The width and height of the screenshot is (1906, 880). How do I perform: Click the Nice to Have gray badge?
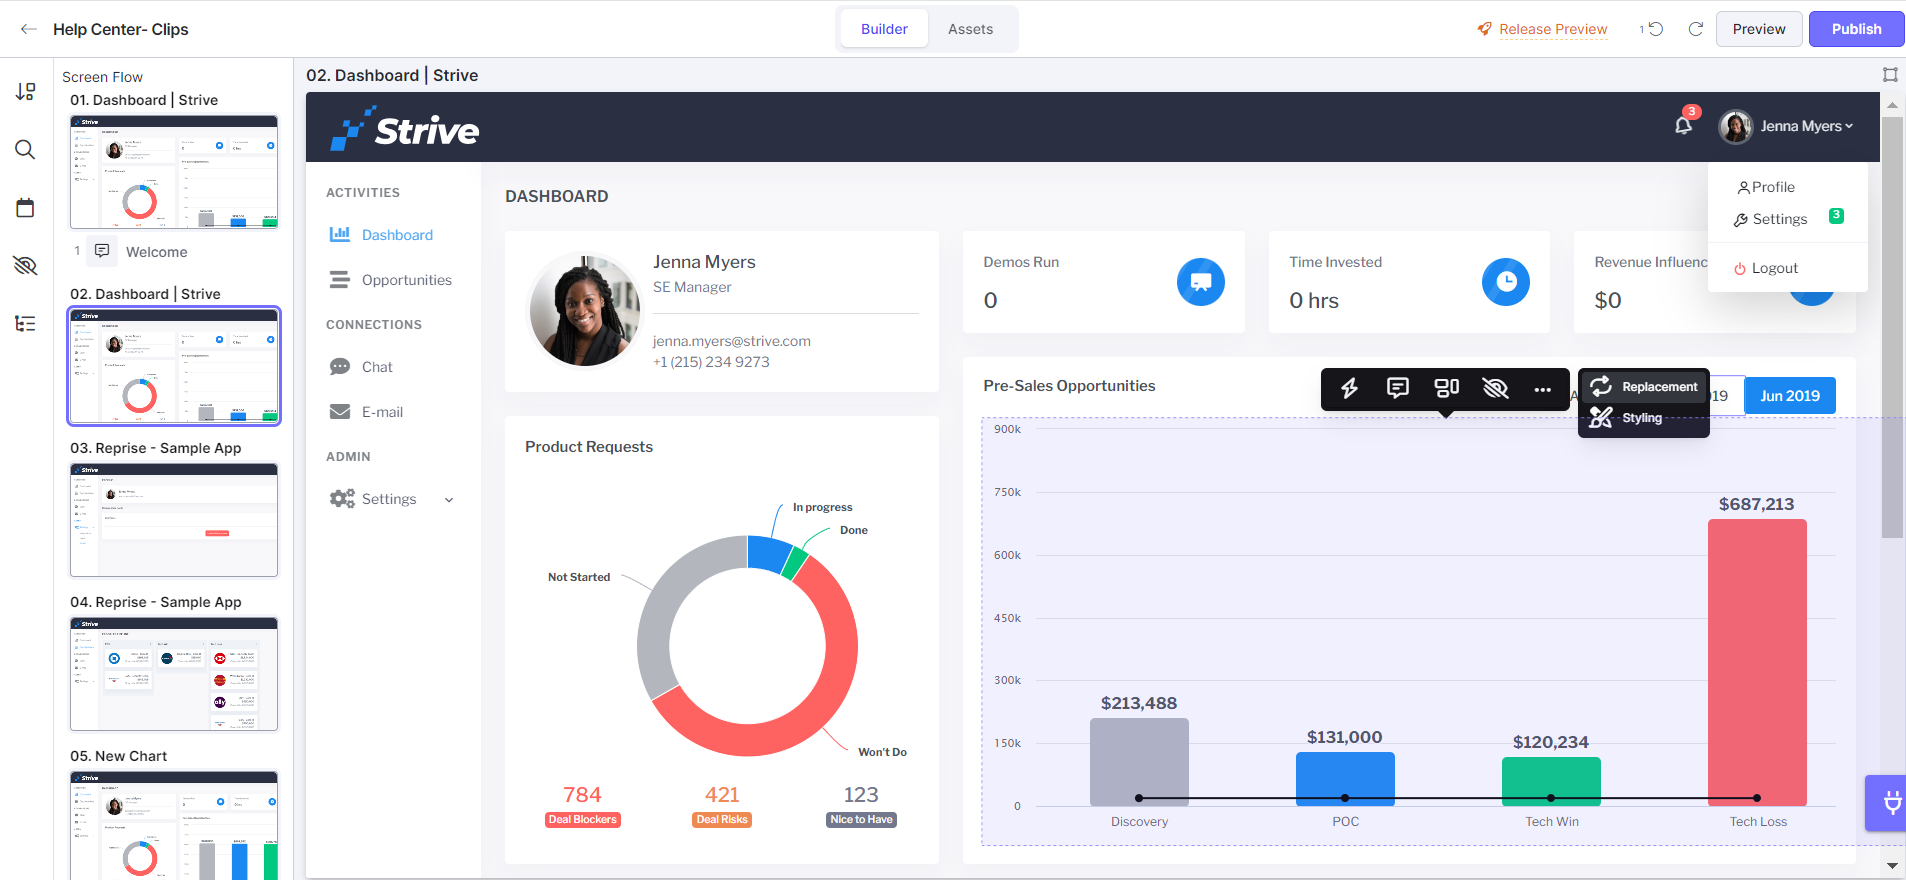(x=861, y=820)
